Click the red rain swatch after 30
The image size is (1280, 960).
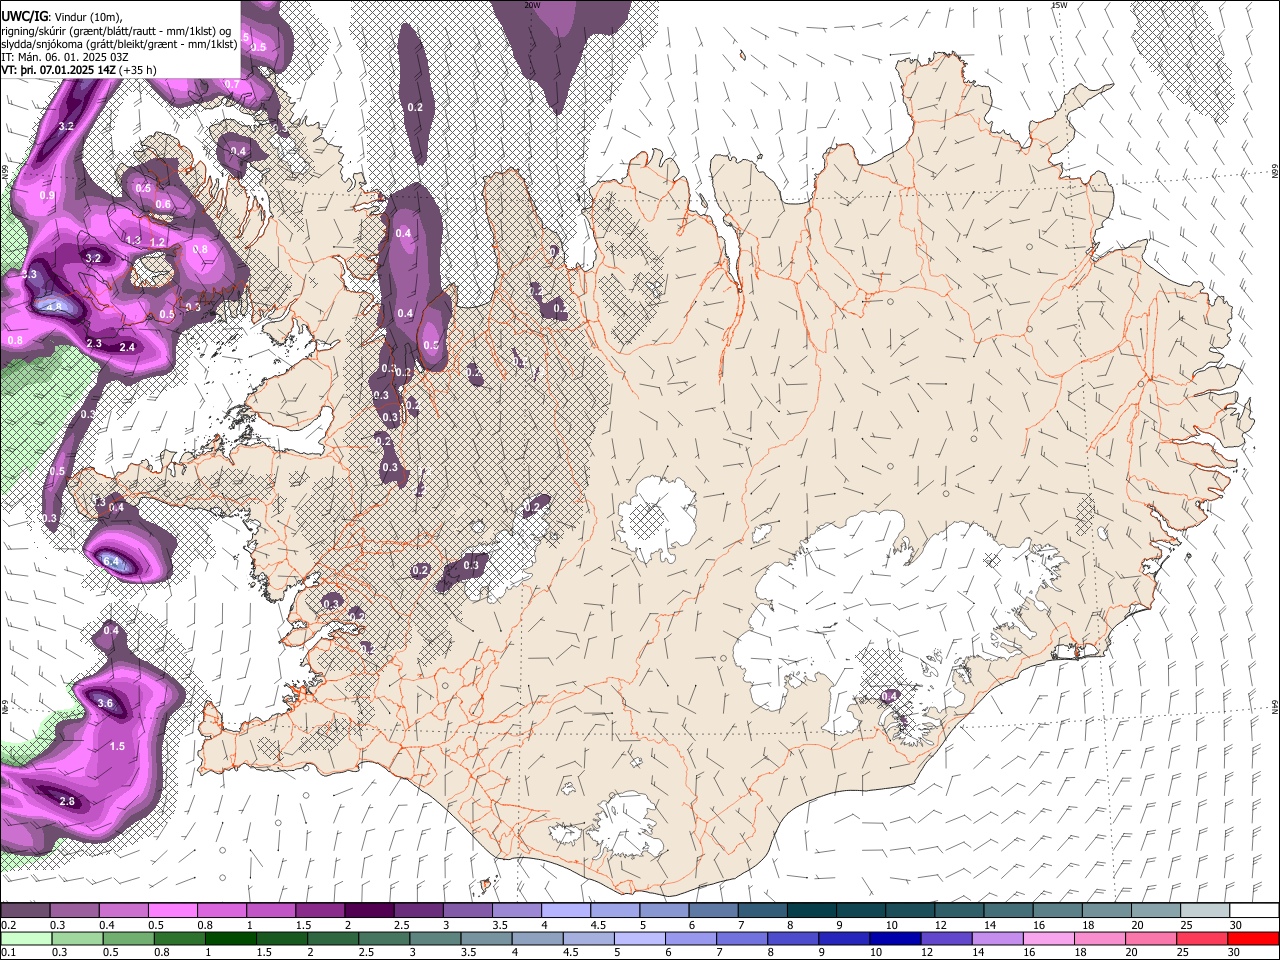[1253, 938]
